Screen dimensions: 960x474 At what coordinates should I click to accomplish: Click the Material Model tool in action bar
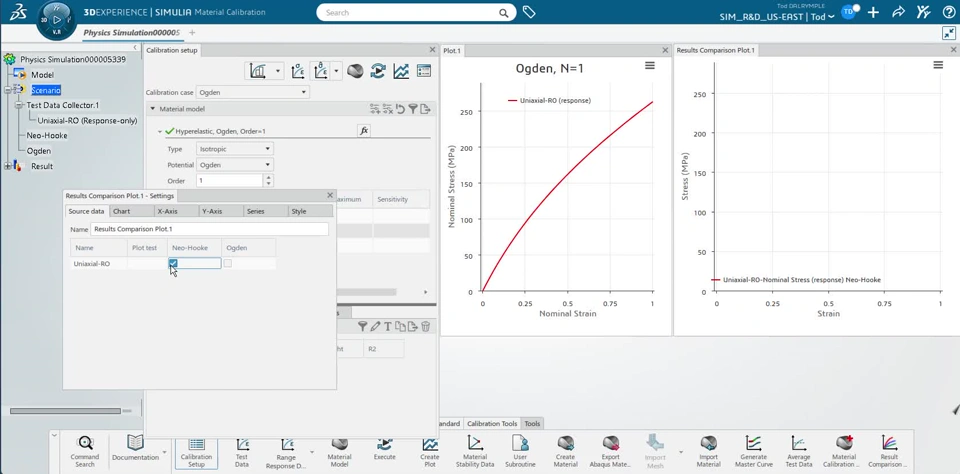click(x=340, y=452)
